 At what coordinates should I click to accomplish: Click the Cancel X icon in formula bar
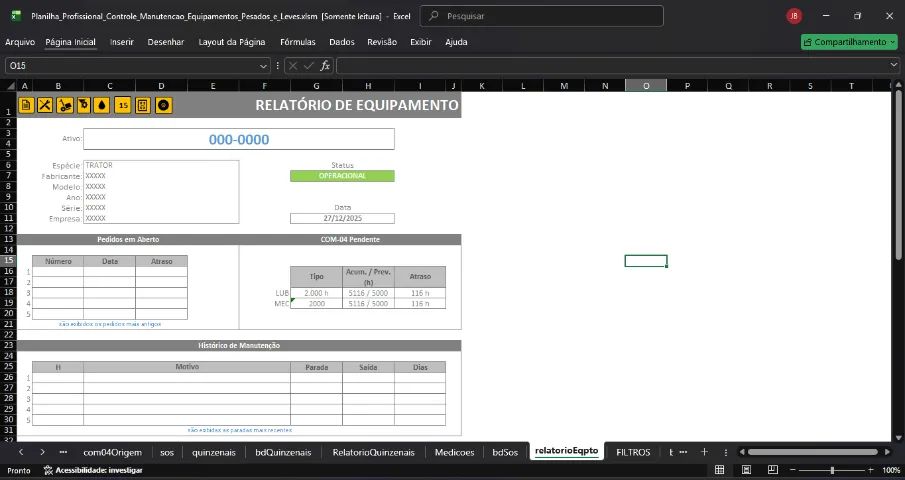tap(293, 66)
